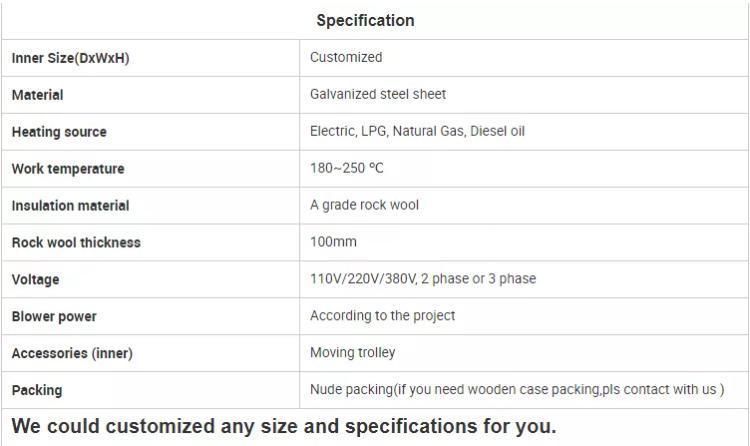Image resolution: width=750 pixels, height=446 pixels.
Task: Select the Rock wool thickness label
Action: 76,243
